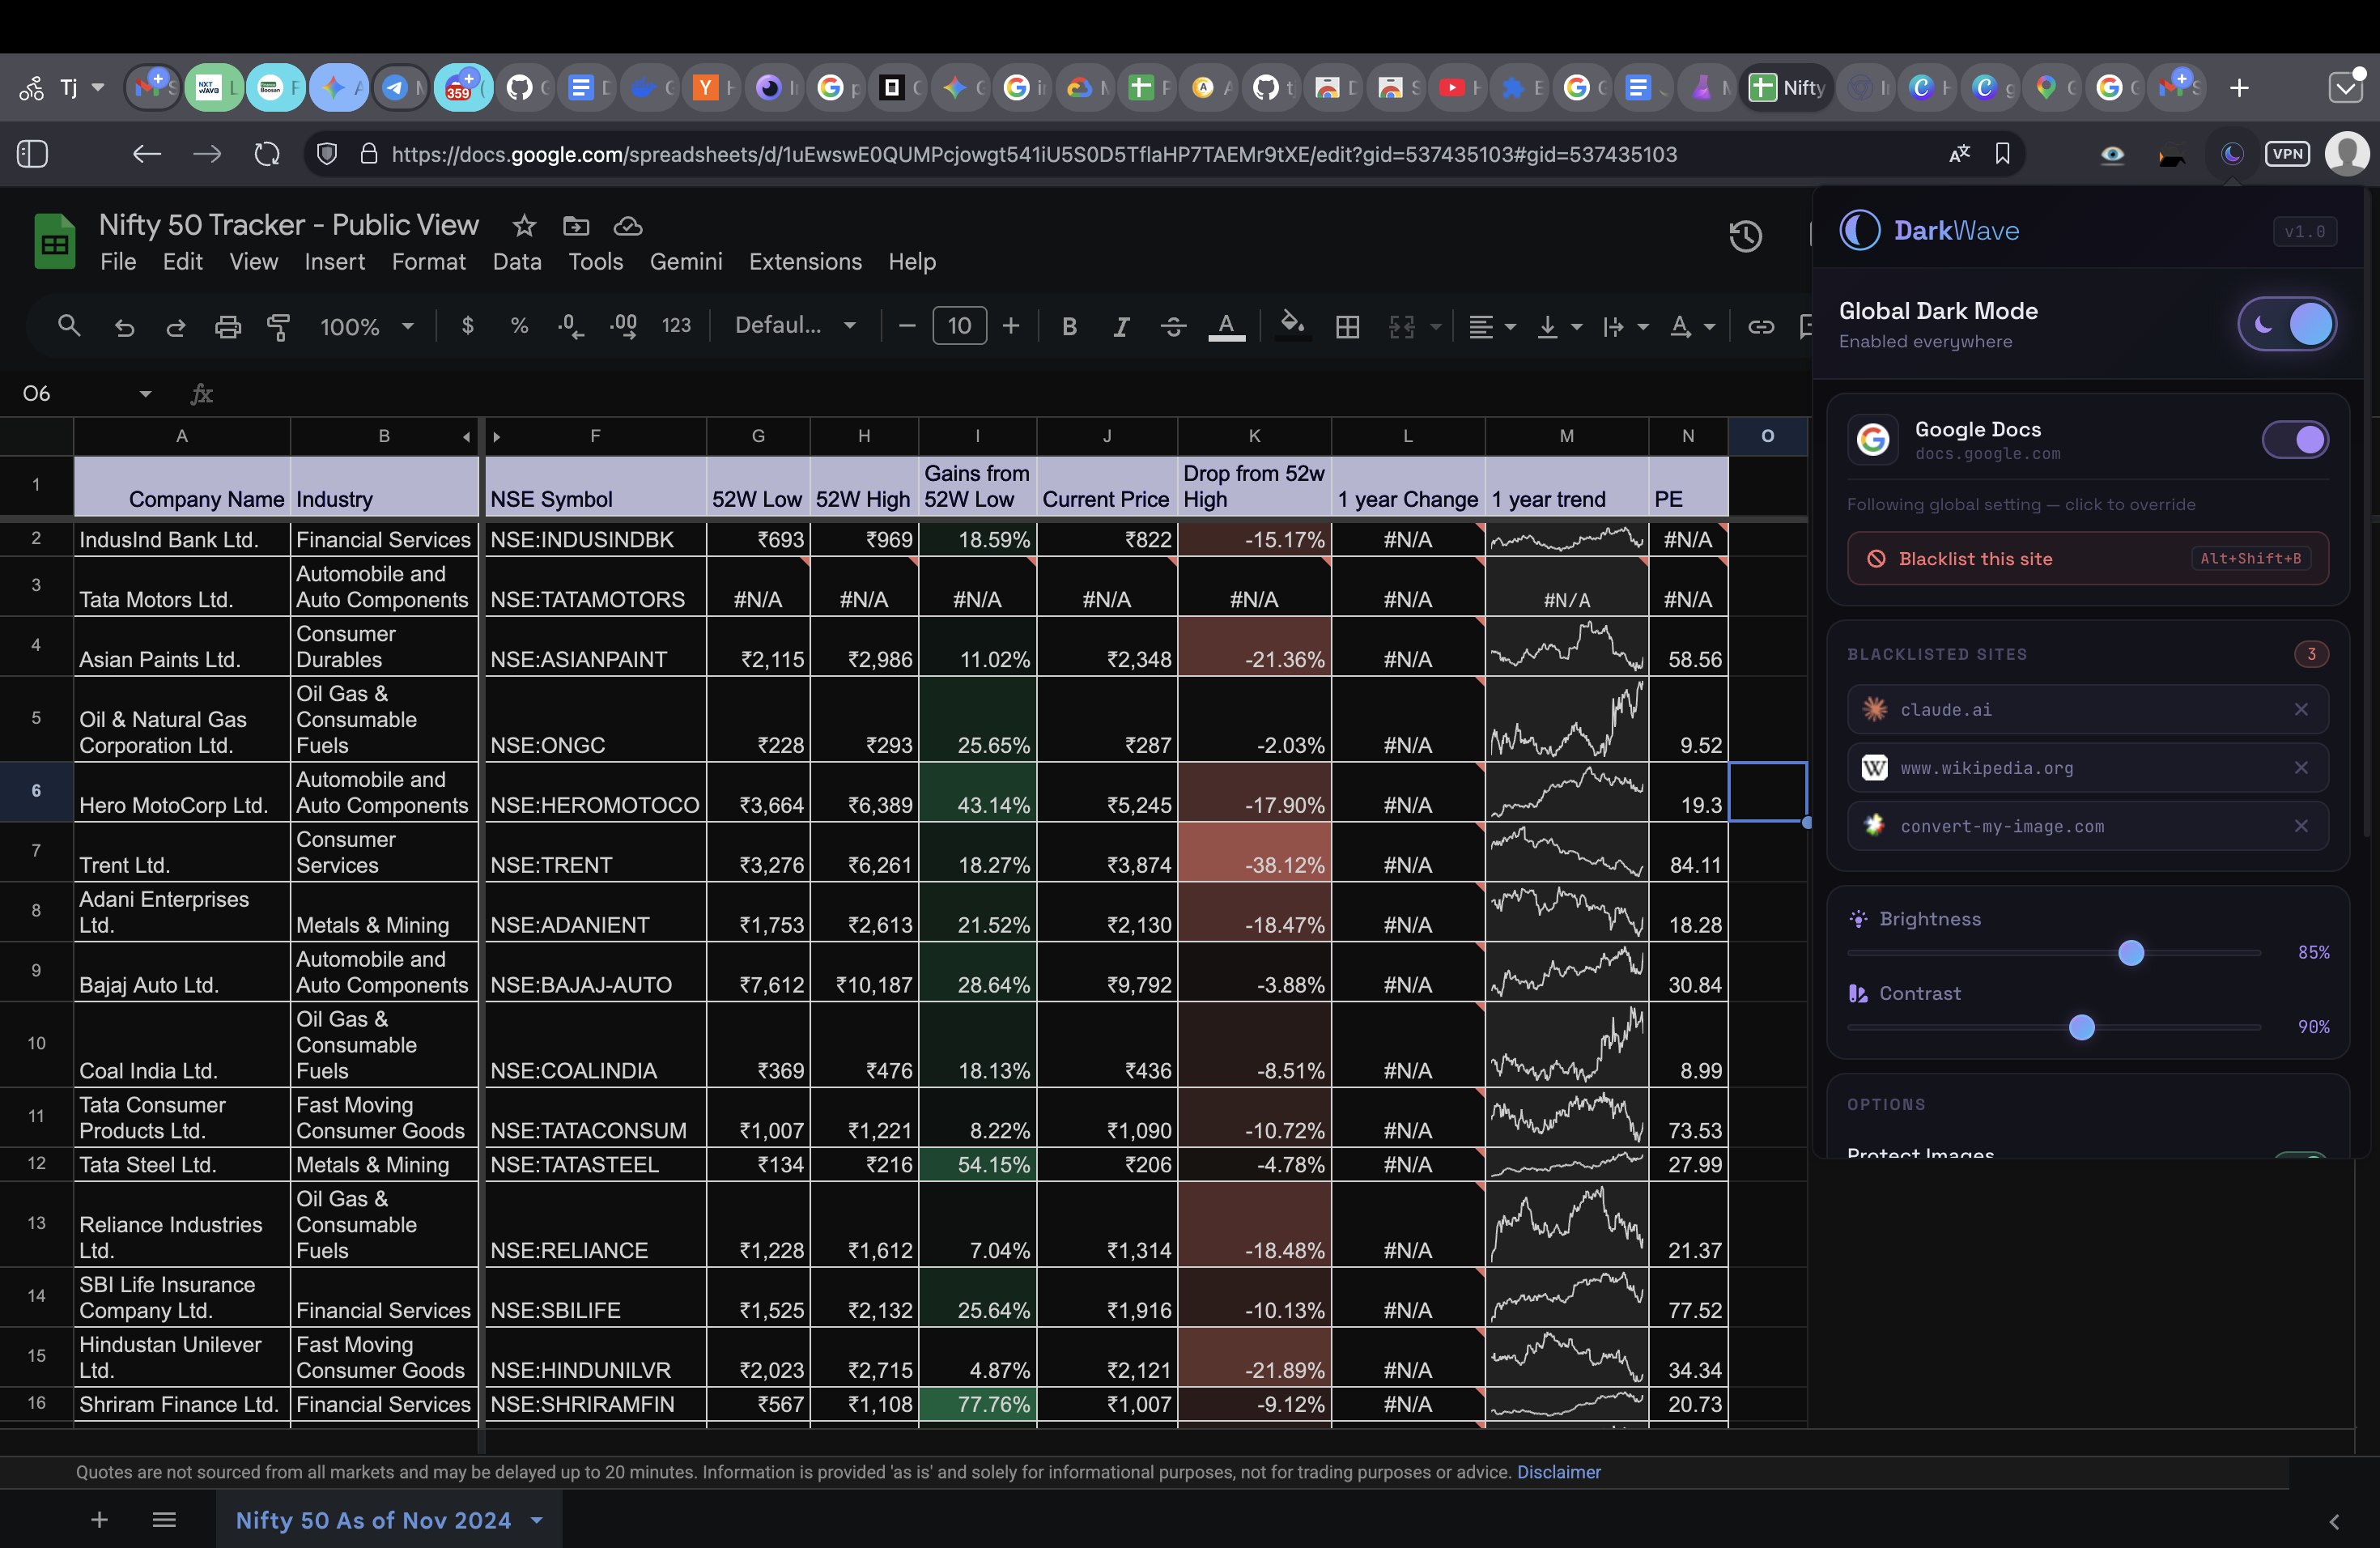Adjust the Brightness slider in DarkWave
This screenshot has height=1548, width=2380.
click(x=2132, y=953)
